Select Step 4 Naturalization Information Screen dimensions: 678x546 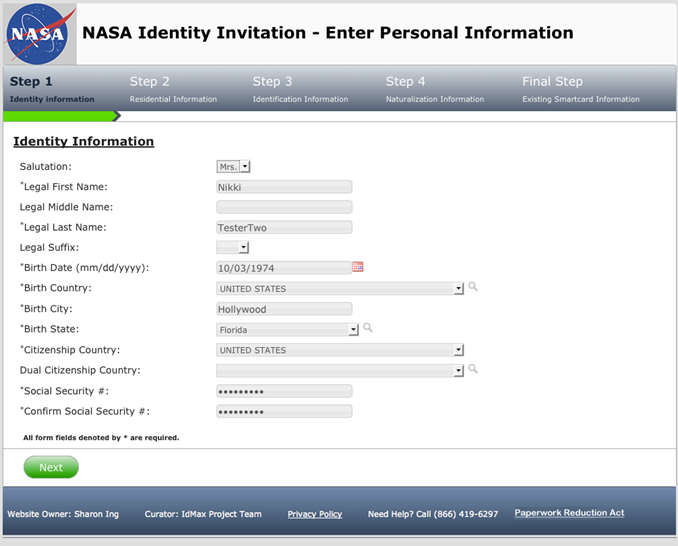pos(434,89)
